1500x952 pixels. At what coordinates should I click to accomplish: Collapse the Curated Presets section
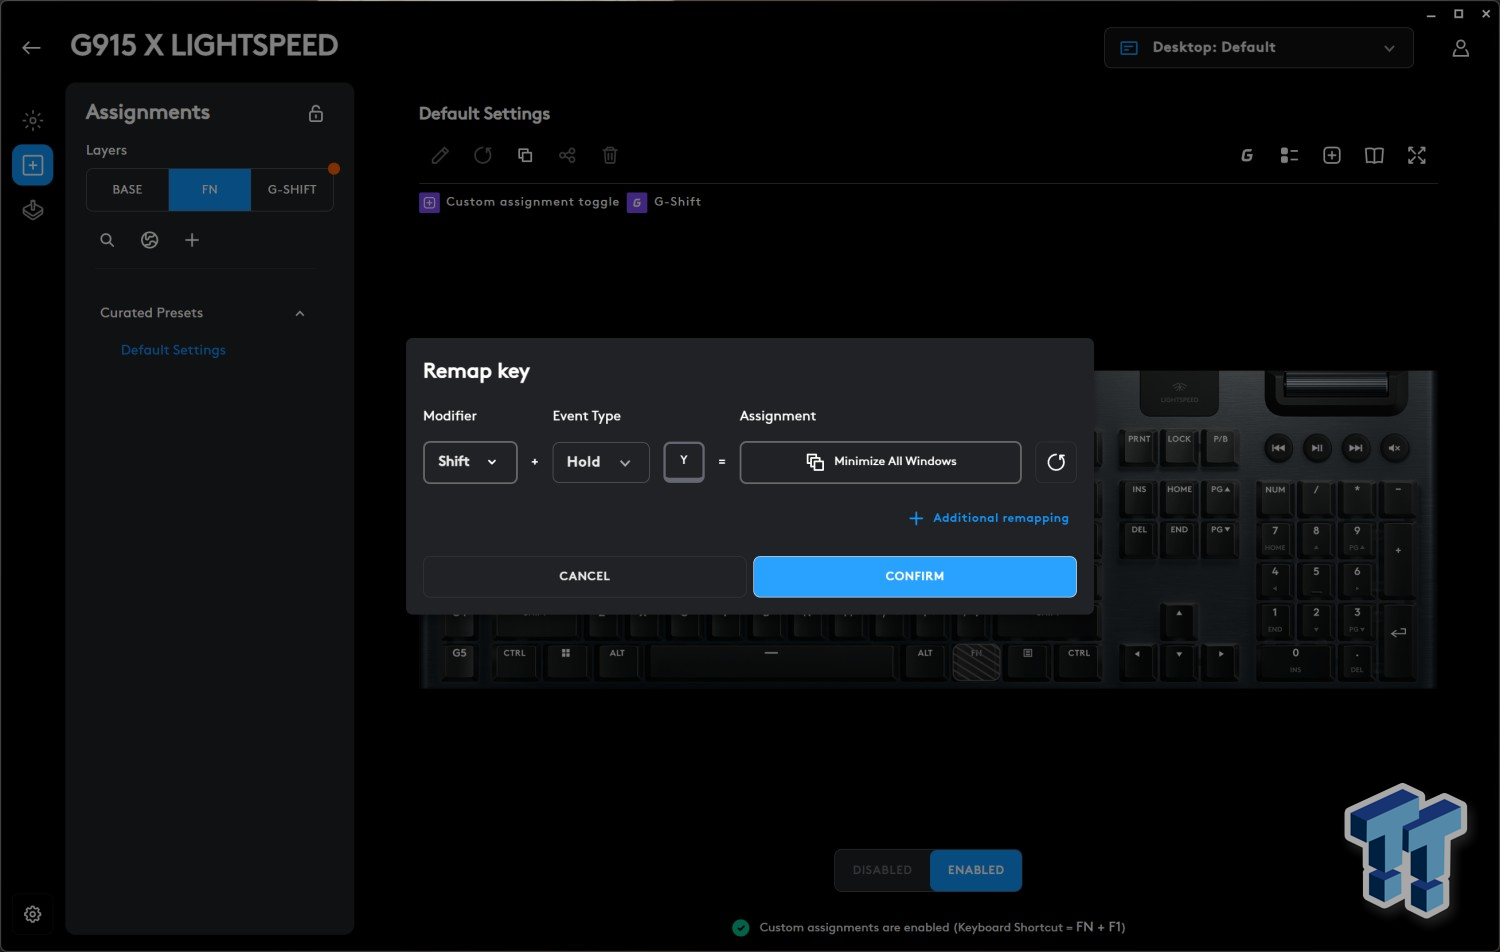point(299,313)
